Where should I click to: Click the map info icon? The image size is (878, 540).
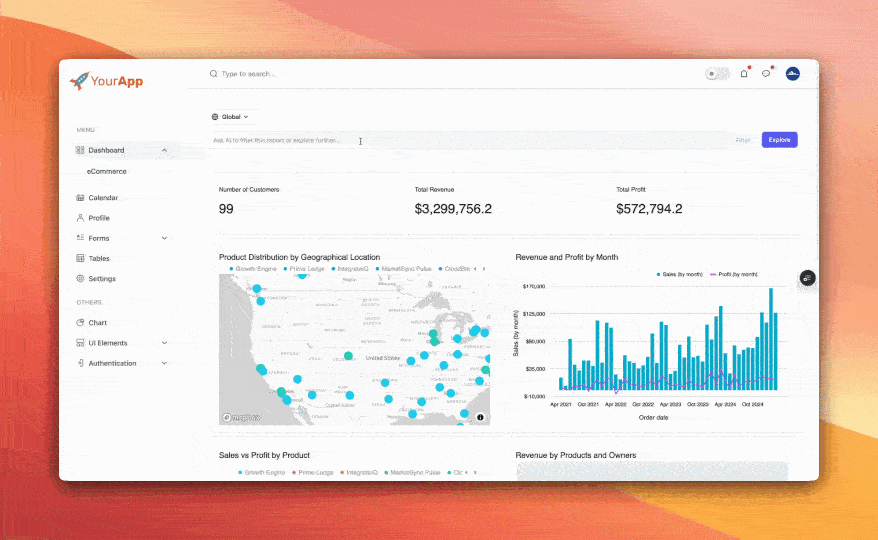(x=480, y=417)
